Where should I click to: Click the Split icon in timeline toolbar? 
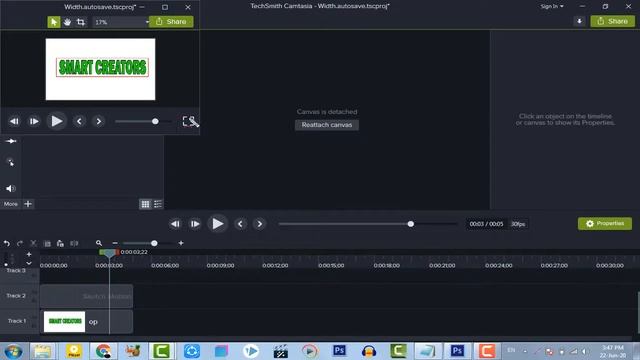[74, 243]
